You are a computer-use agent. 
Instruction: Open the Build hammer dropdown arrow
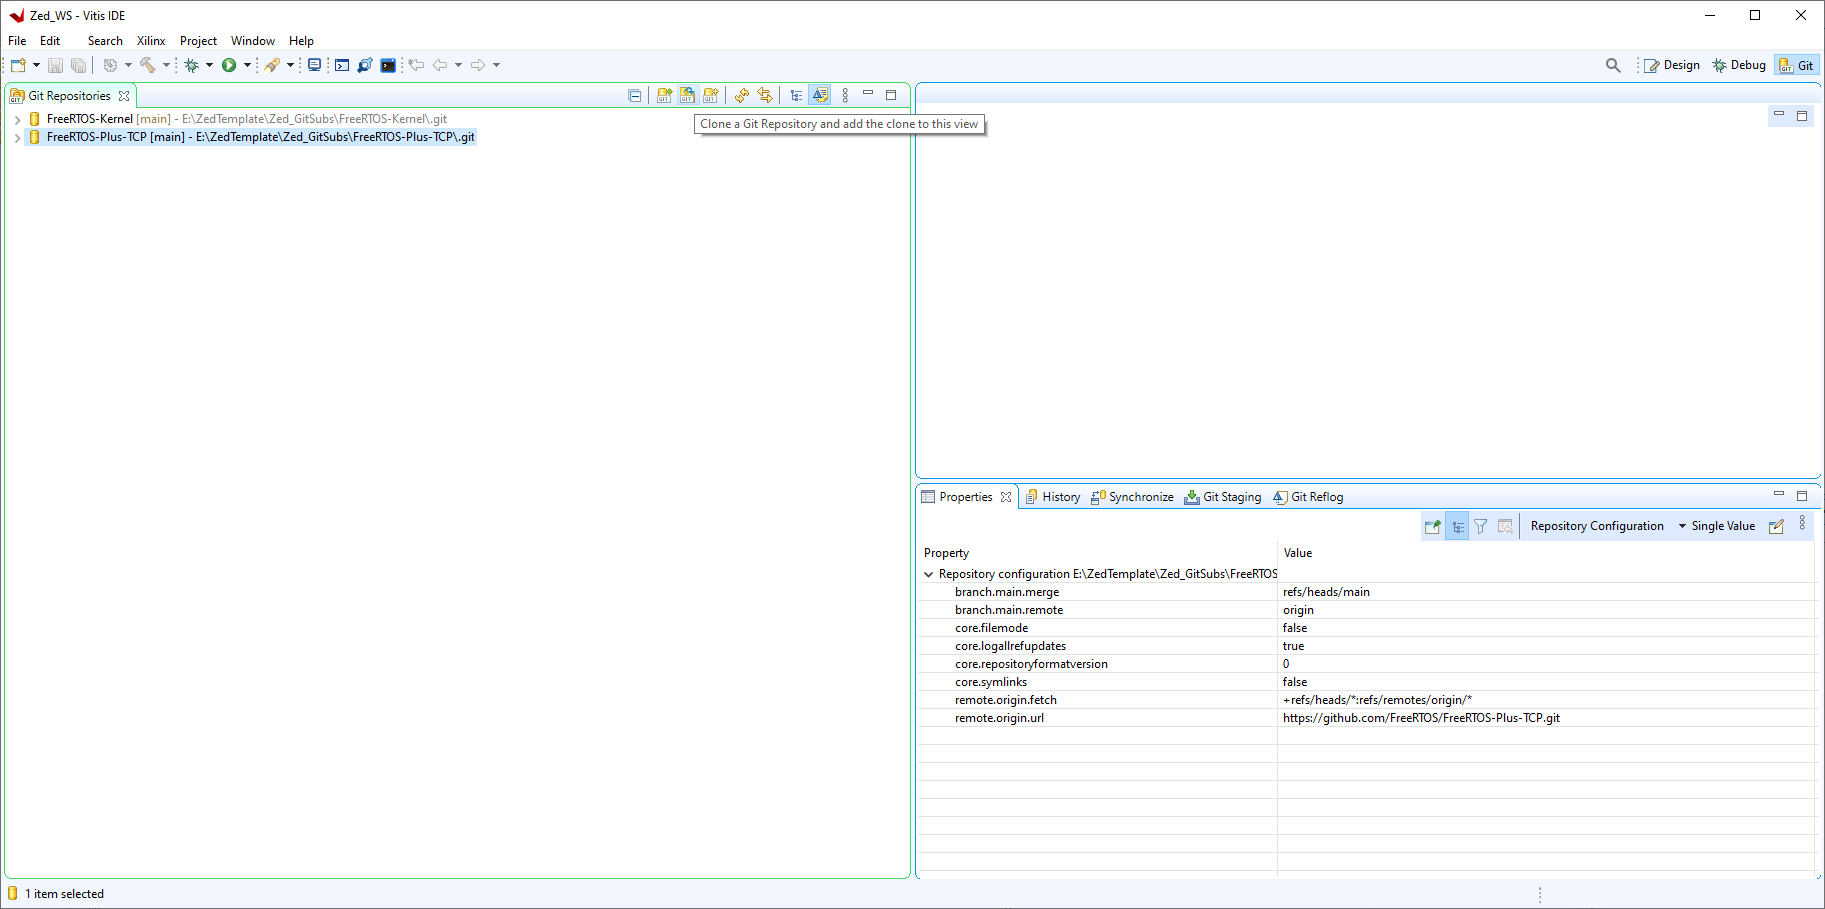(166, 65)
